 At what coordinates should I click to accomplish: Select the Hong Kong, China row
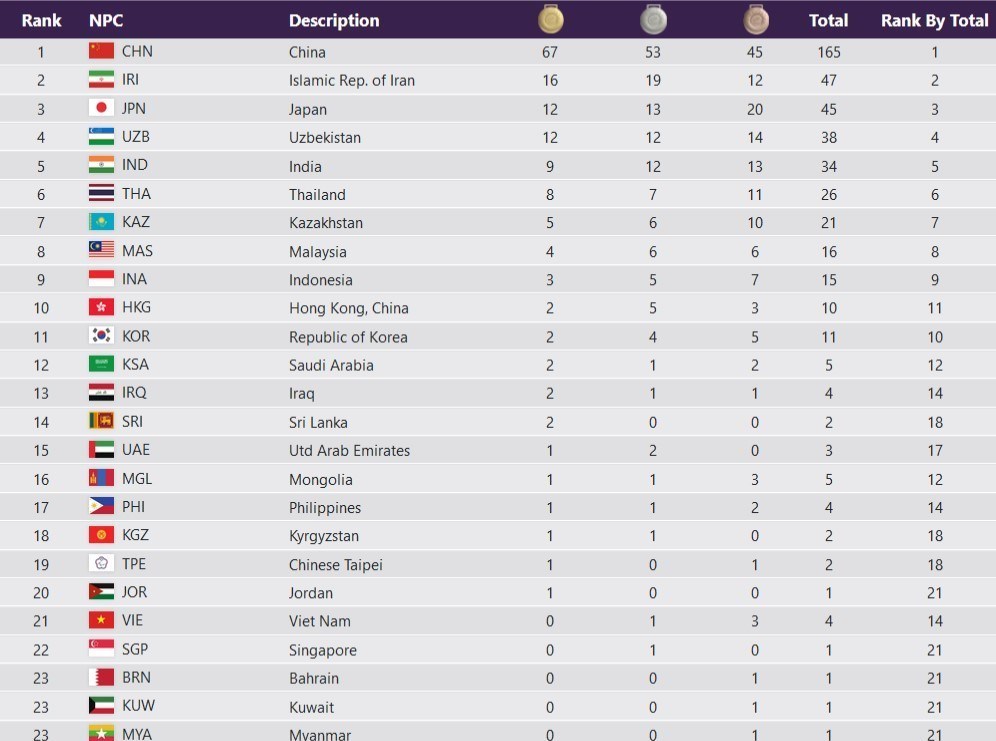(348, 308)
